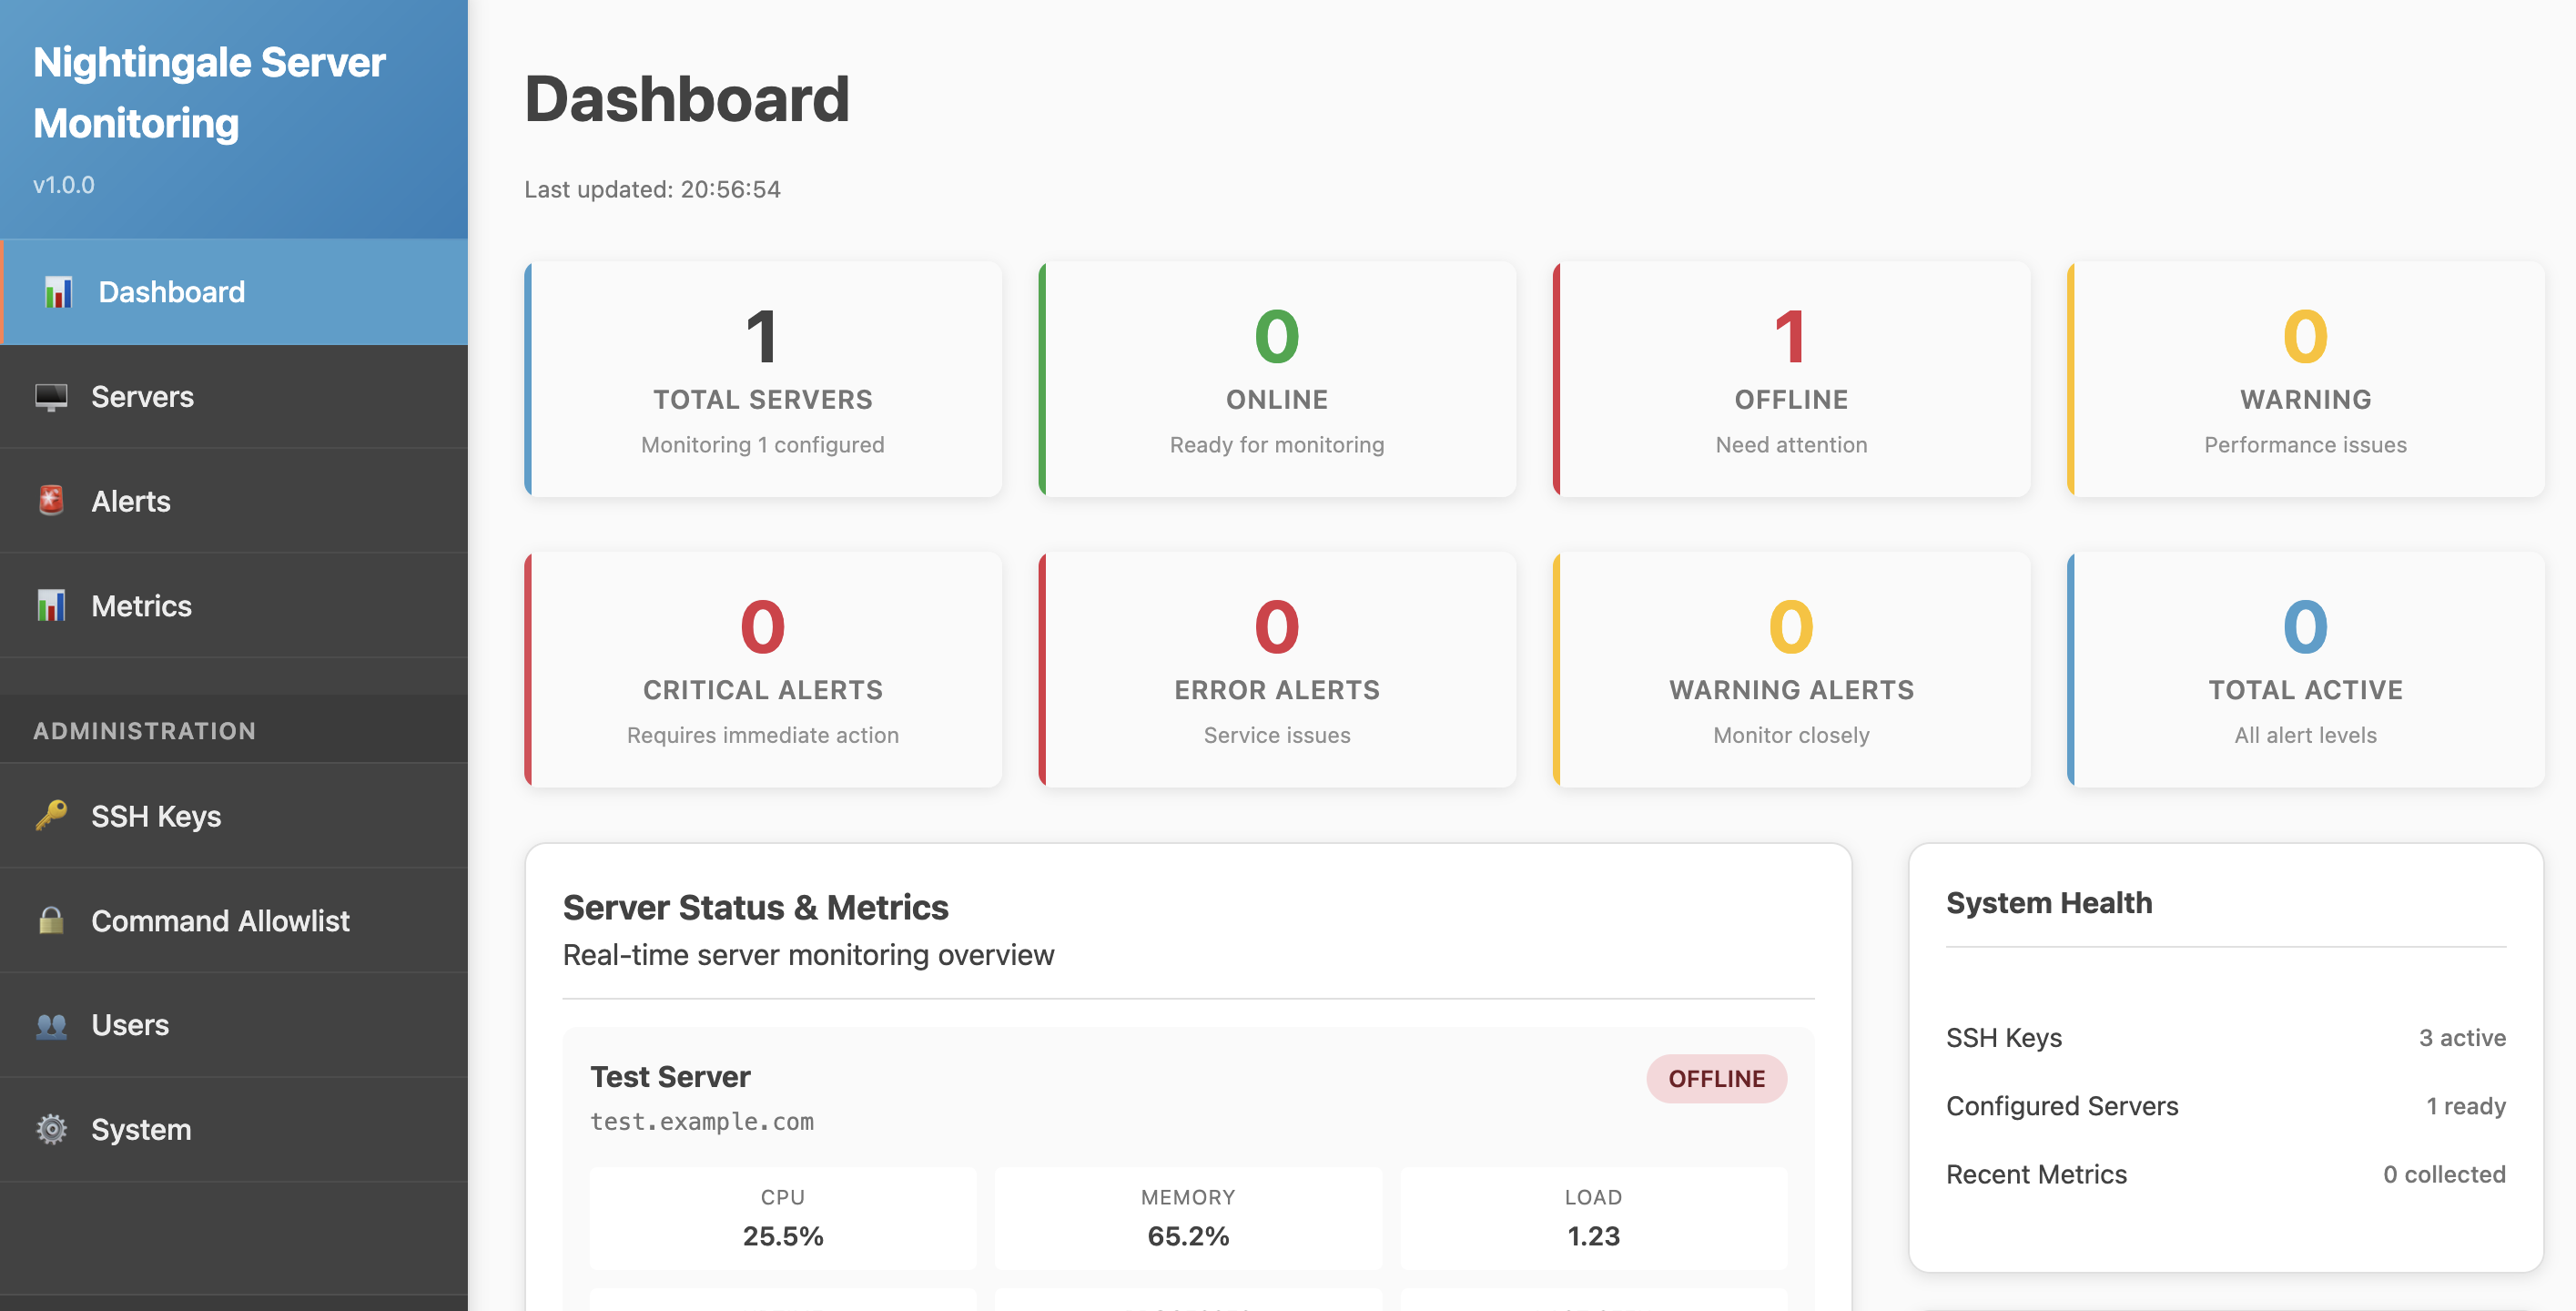This screenshot has width=2576, height=1311.
Task: Click the SSH Keys key icon
Action: (51, 816)
